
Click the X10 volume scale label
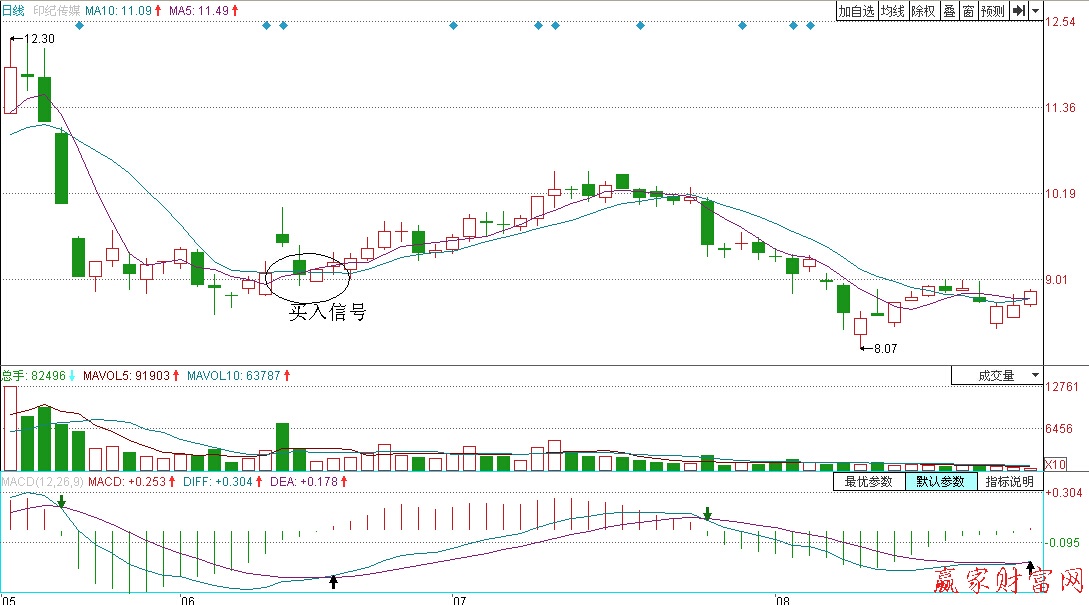(x=1055, y=465)
